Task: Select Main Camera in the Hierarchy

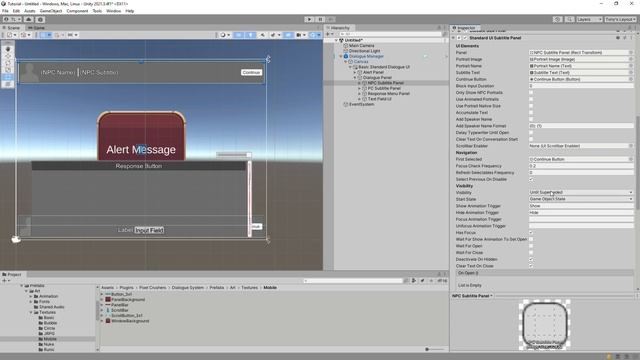Action: point(362,46)
